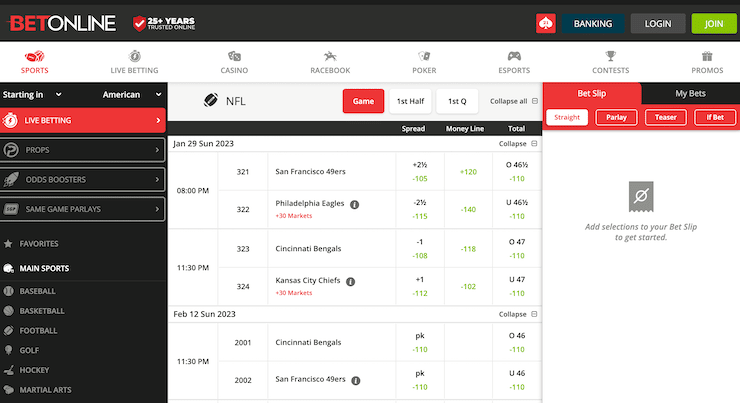Select Bengals pk -110 Feb 12 spread
Image resolution: width=740 pixels, height=403 pixels.
(420, 343)
